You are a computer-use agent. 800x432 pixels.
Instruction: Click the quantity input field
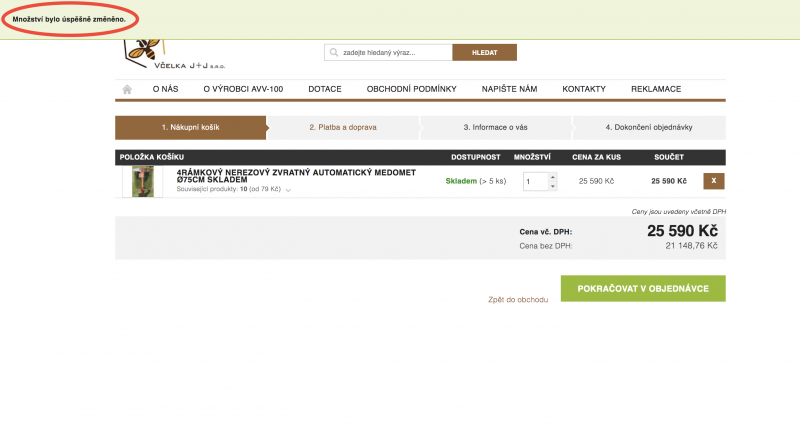536,182
